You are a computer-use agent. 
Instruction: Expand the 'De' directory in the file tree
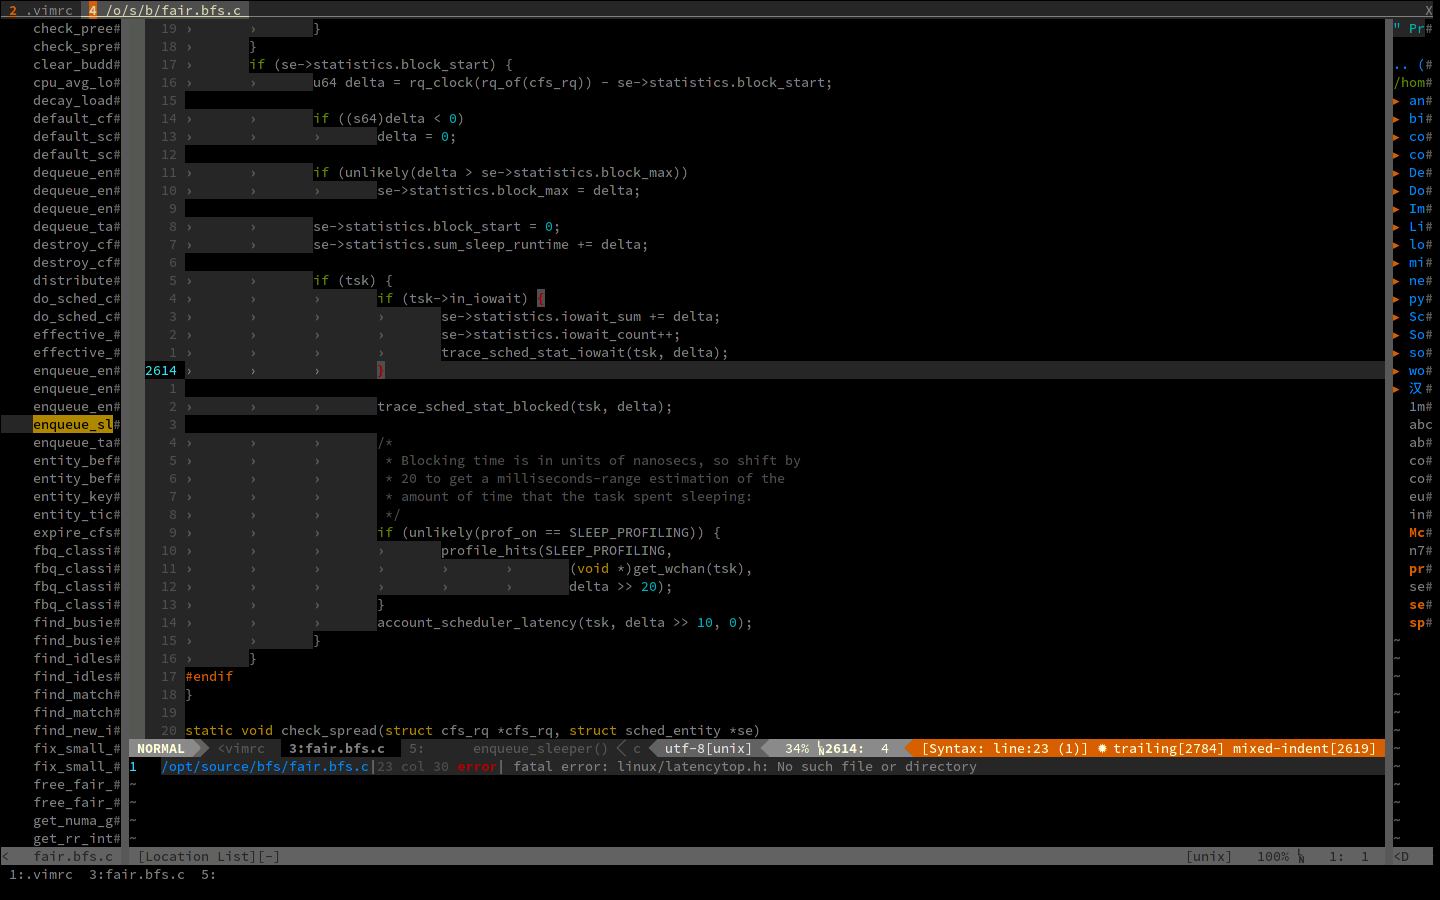point(1396,173)
